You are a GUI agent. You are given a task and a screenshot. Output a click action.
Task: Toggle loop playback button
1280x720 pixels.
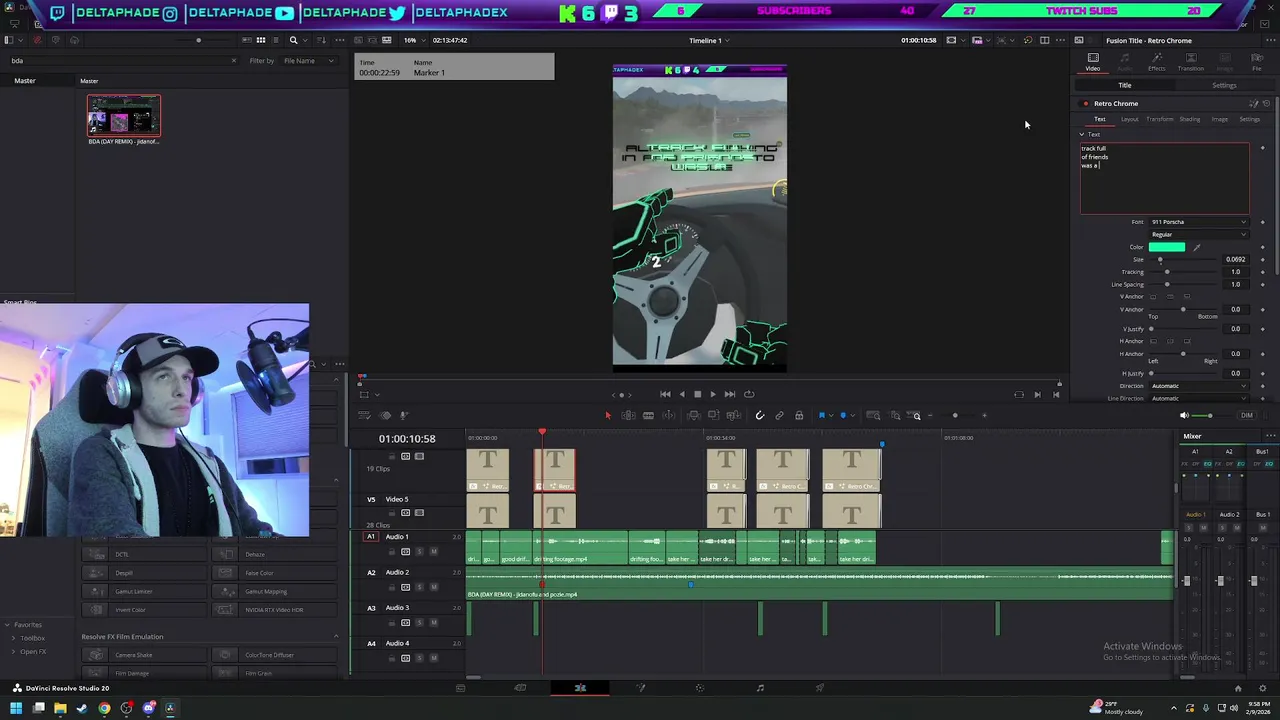(x=749, y=394)
